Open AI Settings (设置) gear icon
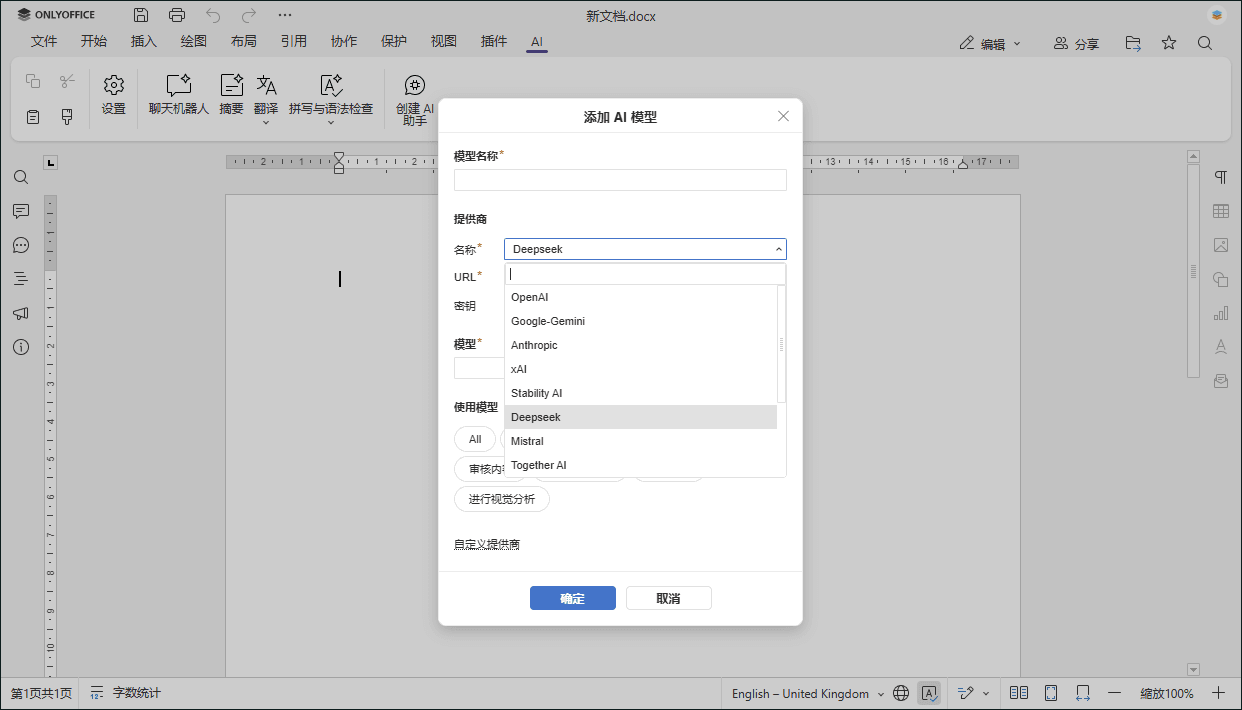 coord(114,95)
